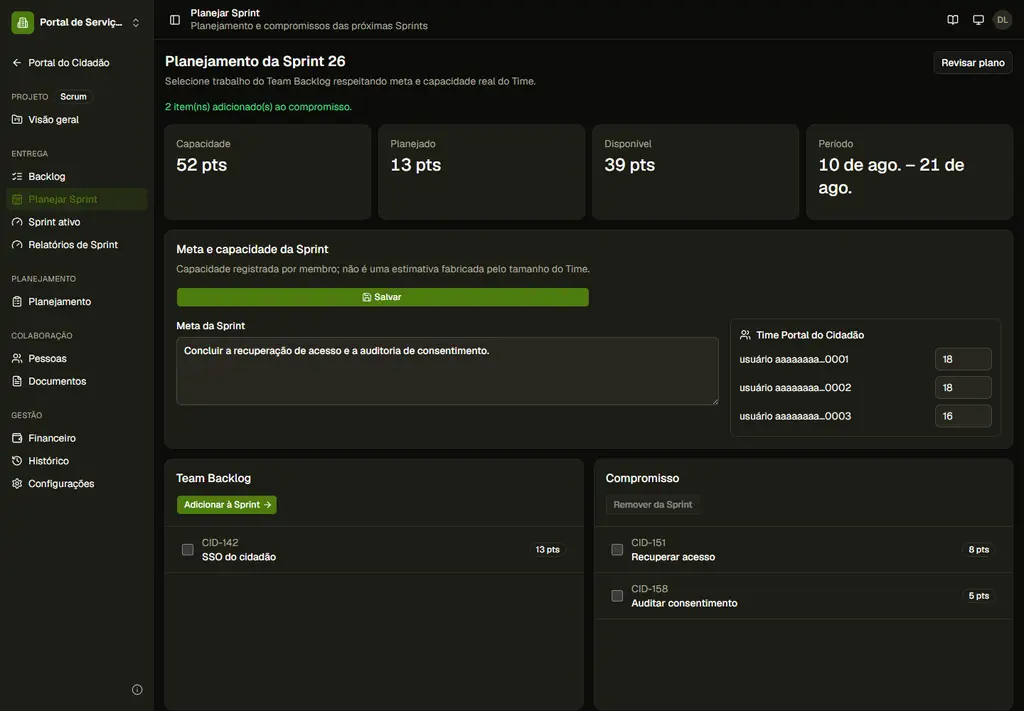
Task: Check the CID-158 Auditar consentimento checkbox
Action: click(617, 595)
